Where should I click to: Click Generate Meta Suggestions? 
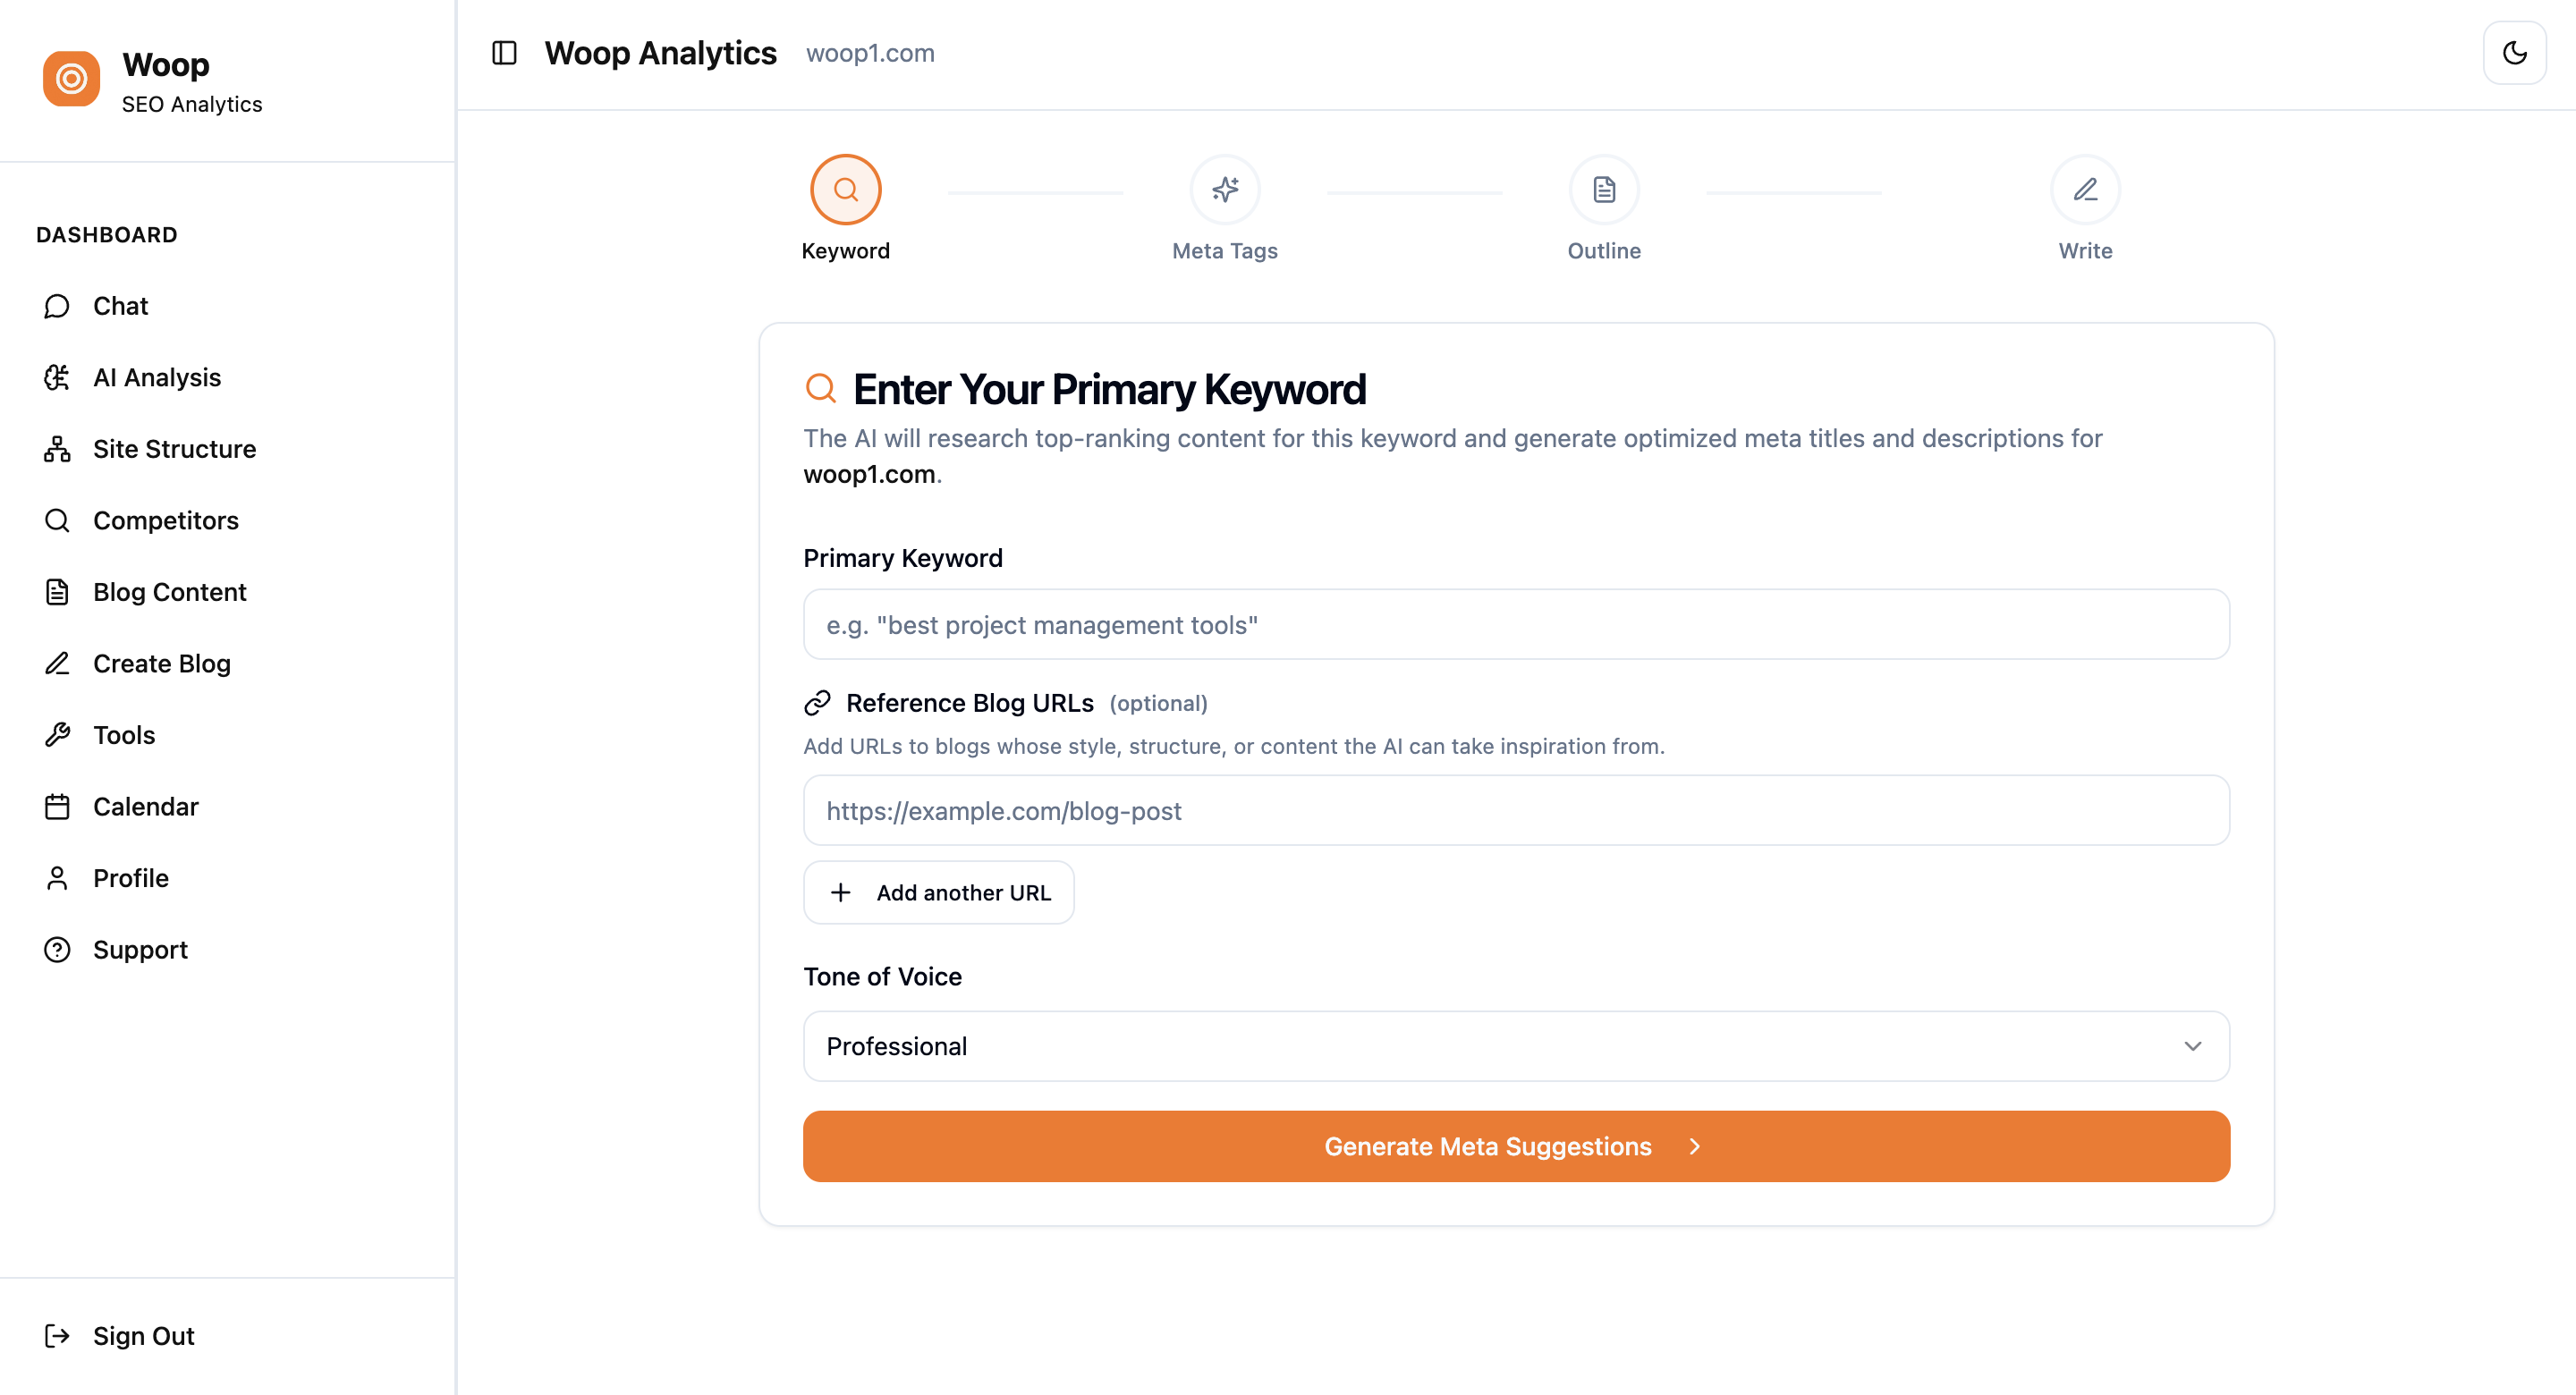tap(1514, 1146)
